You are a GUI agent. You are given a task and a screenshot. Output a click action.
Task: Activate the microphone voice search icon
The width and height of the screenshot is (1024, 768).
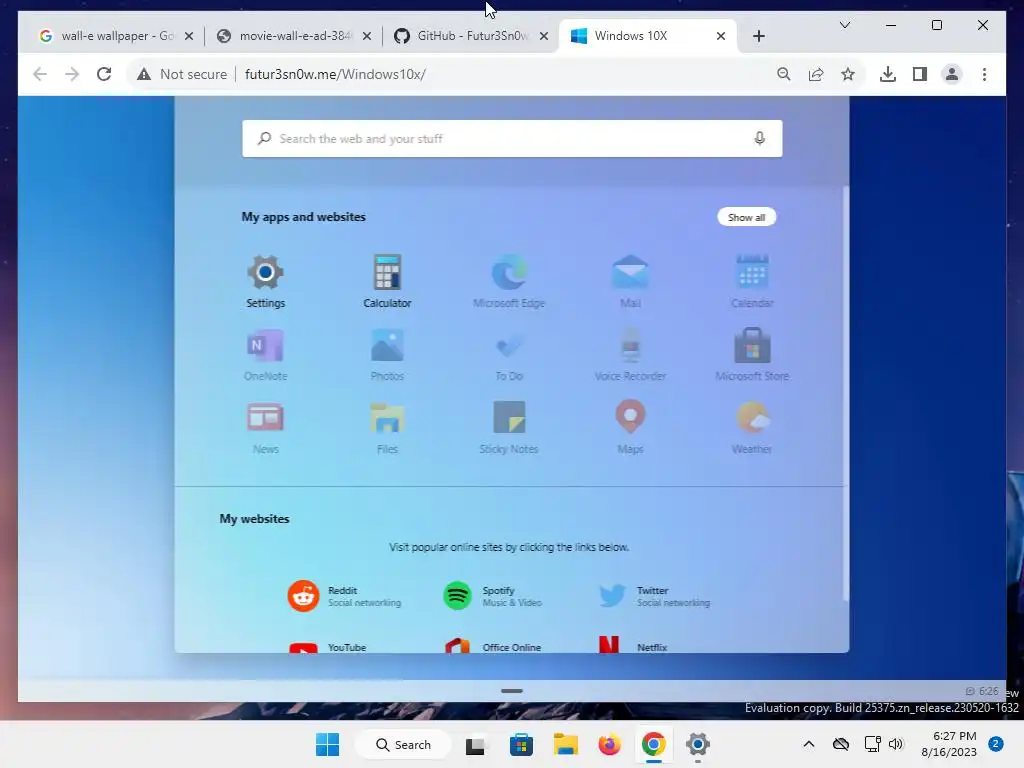click(x=760, y=138)
